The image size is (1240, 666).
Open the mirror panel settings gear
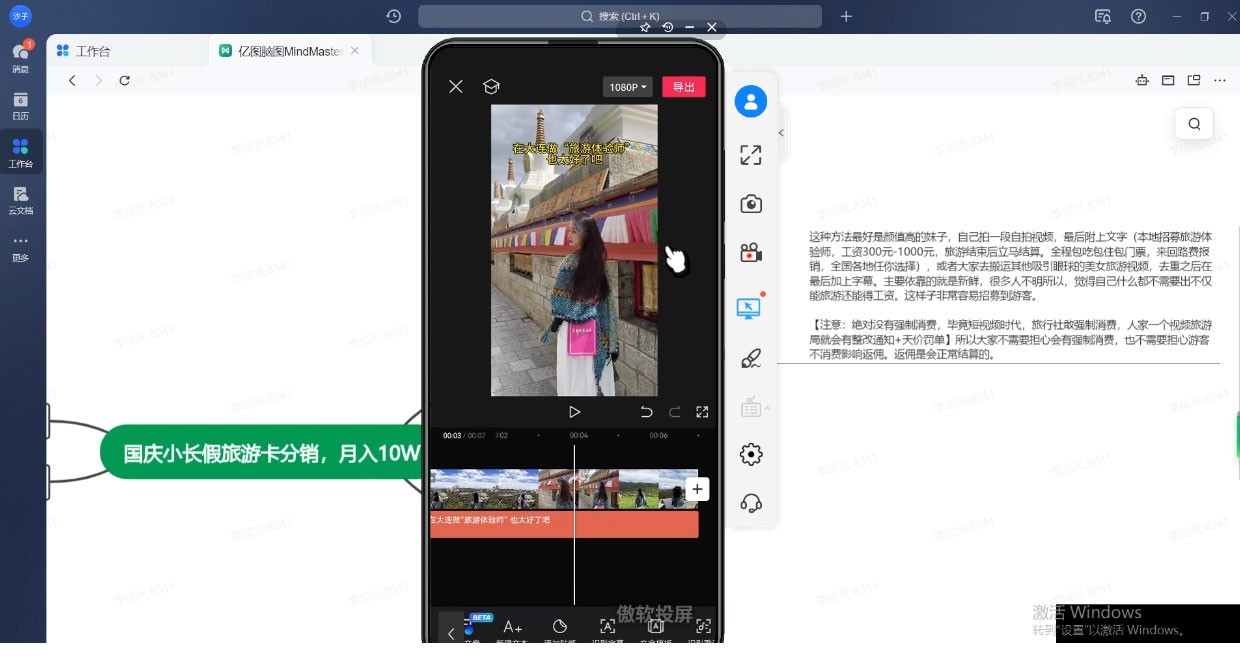(751, 455)
